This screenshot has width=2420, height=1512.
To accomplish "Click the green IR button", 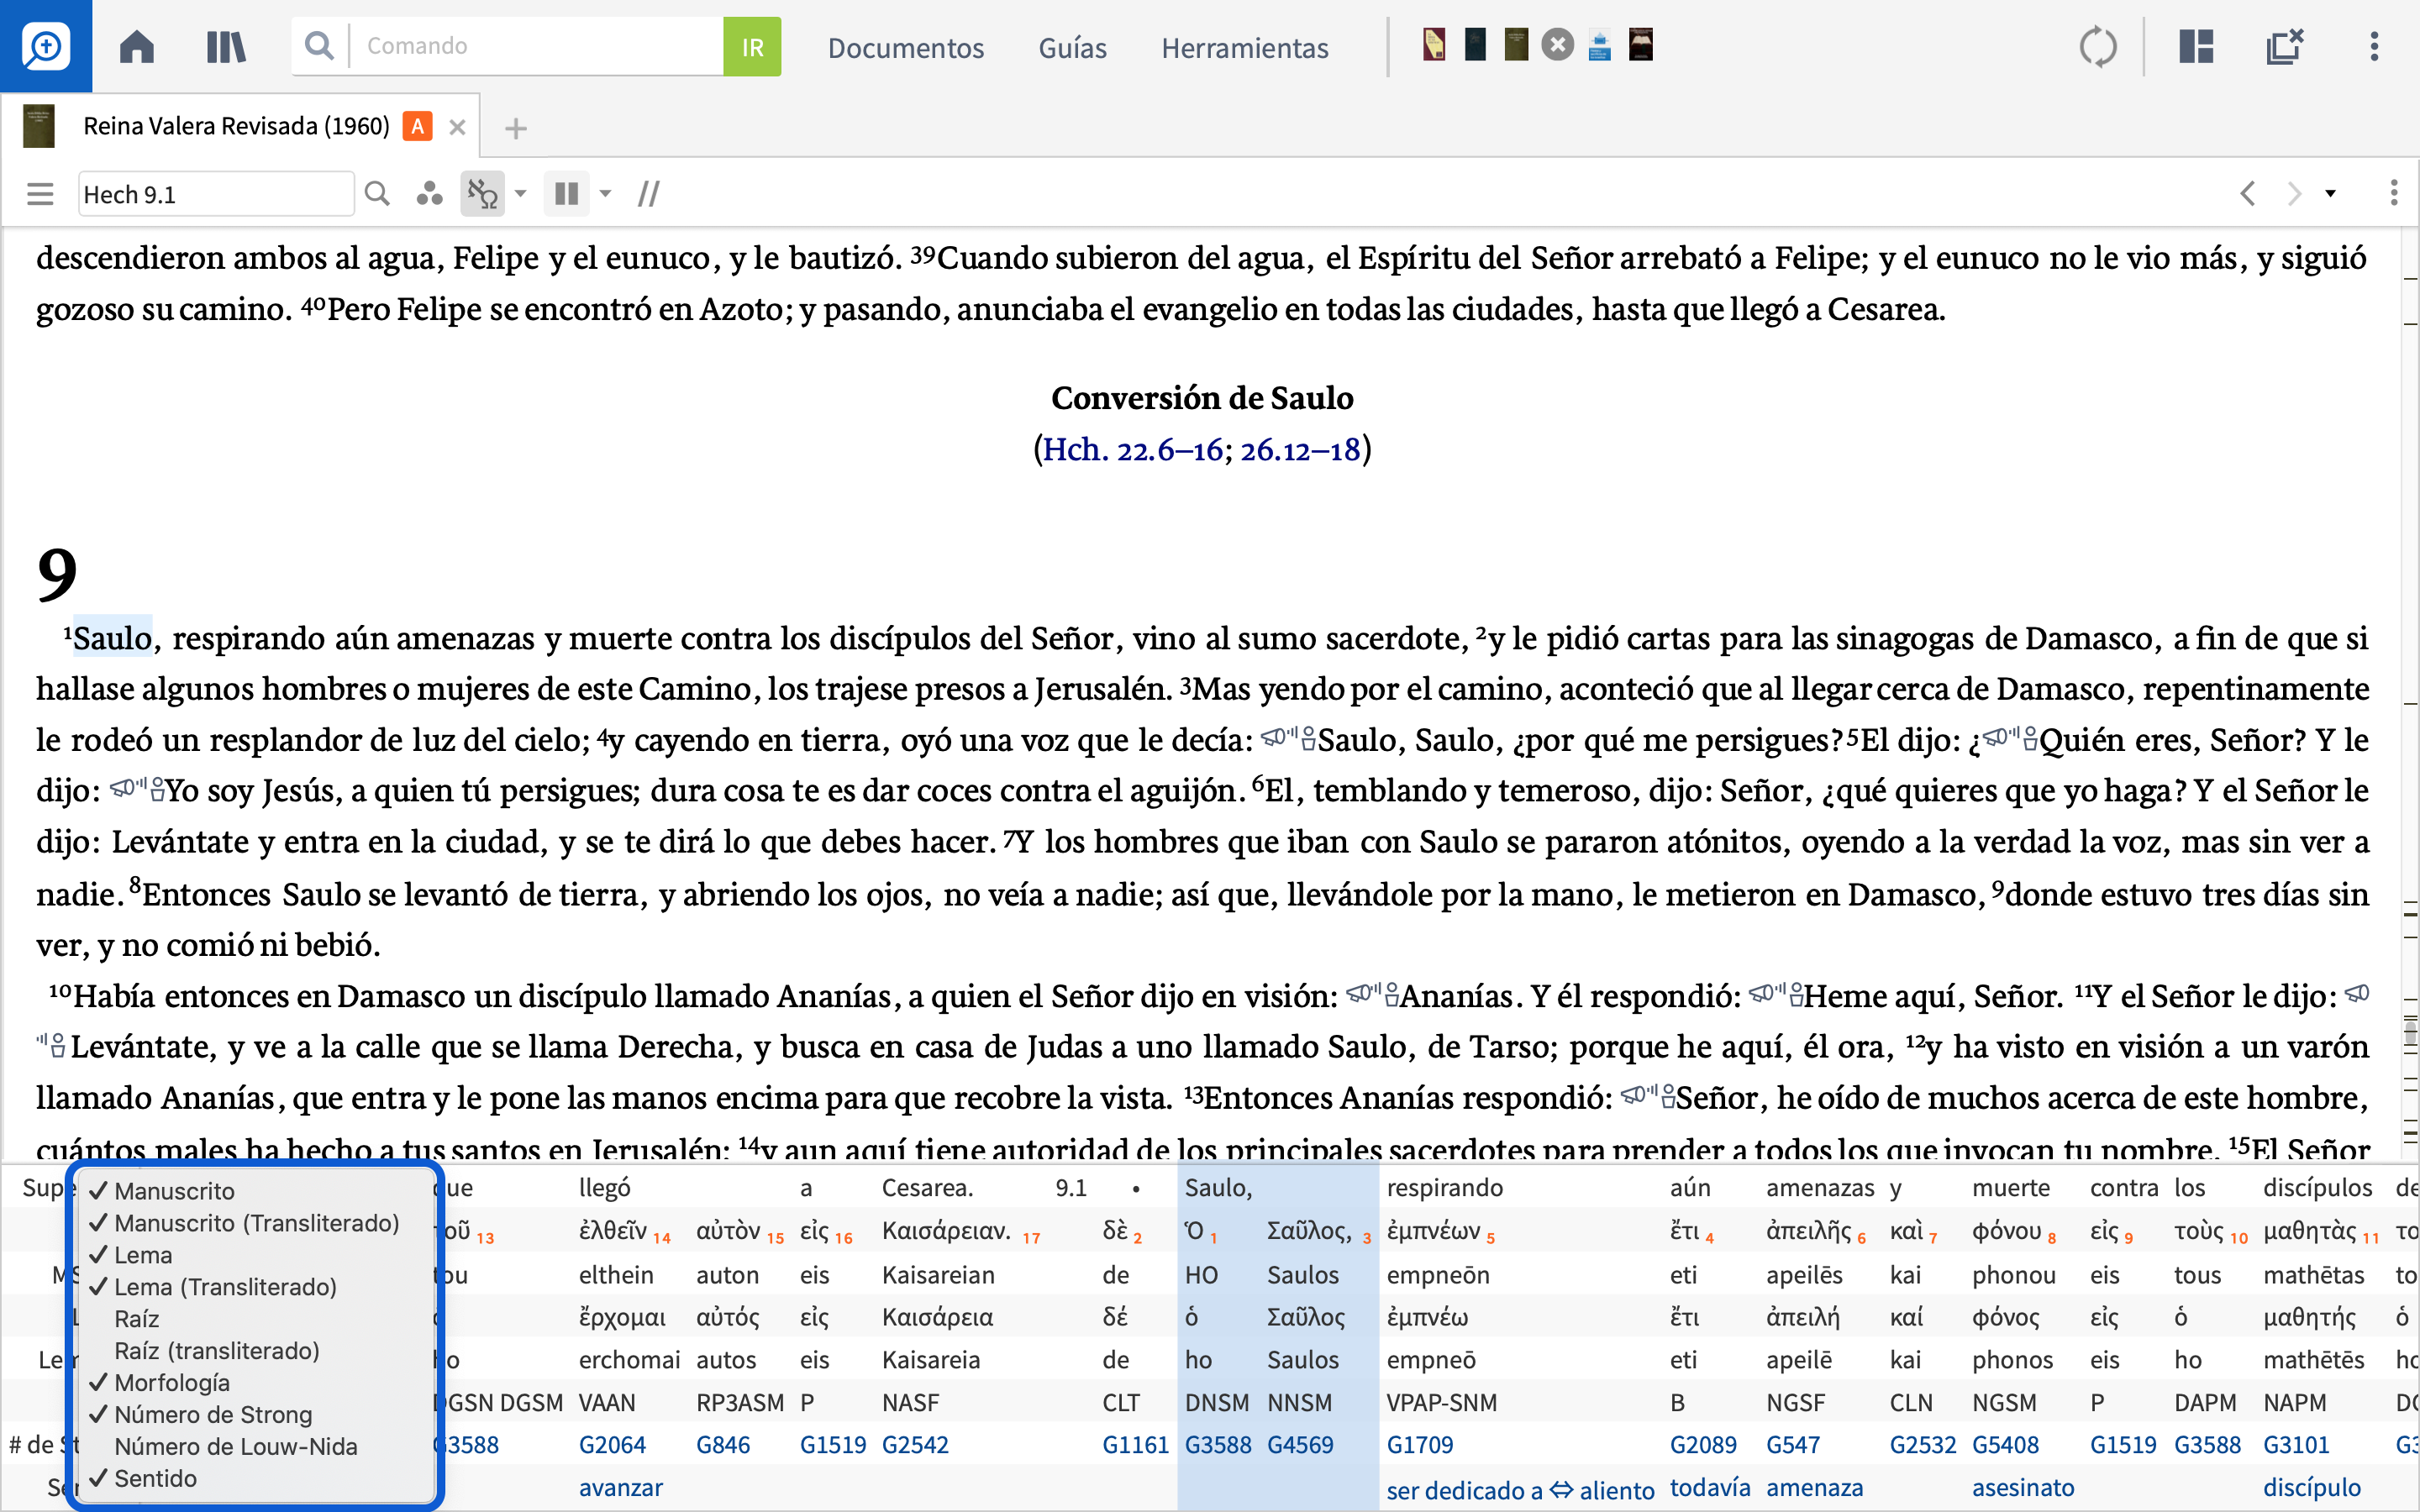I will [752, 46].
